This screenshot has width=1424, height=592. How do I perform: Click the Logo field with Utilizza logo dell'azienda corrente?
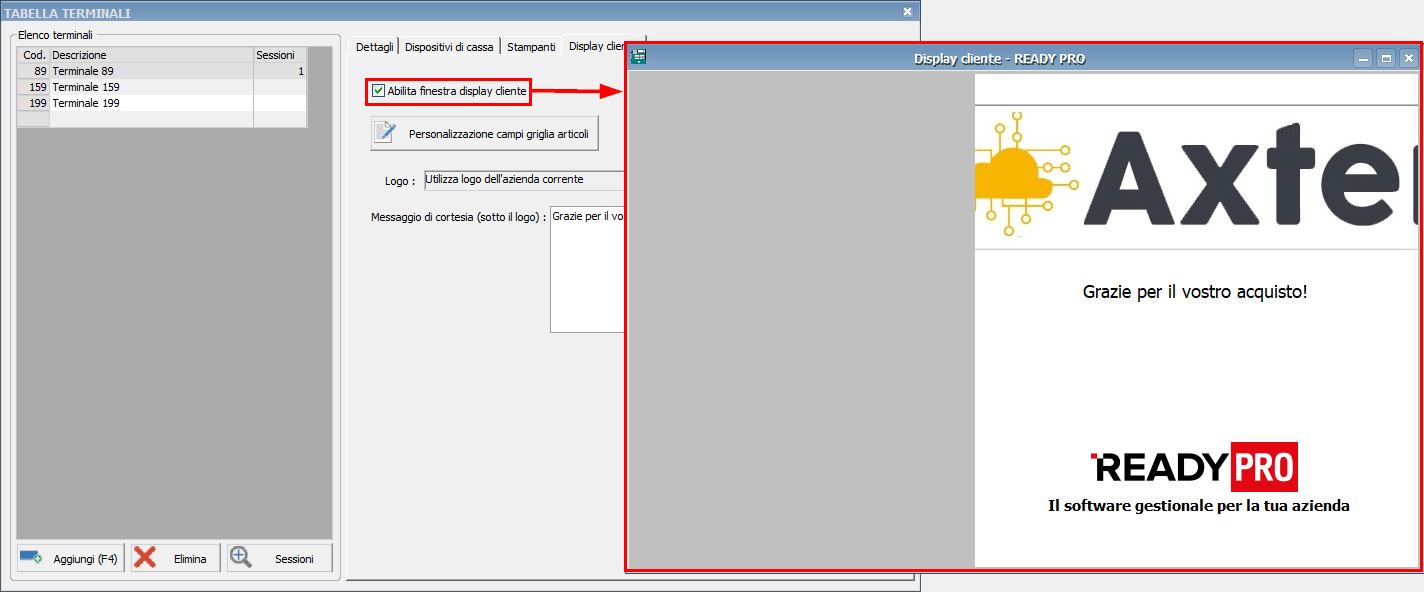click(x=524, y=181)
